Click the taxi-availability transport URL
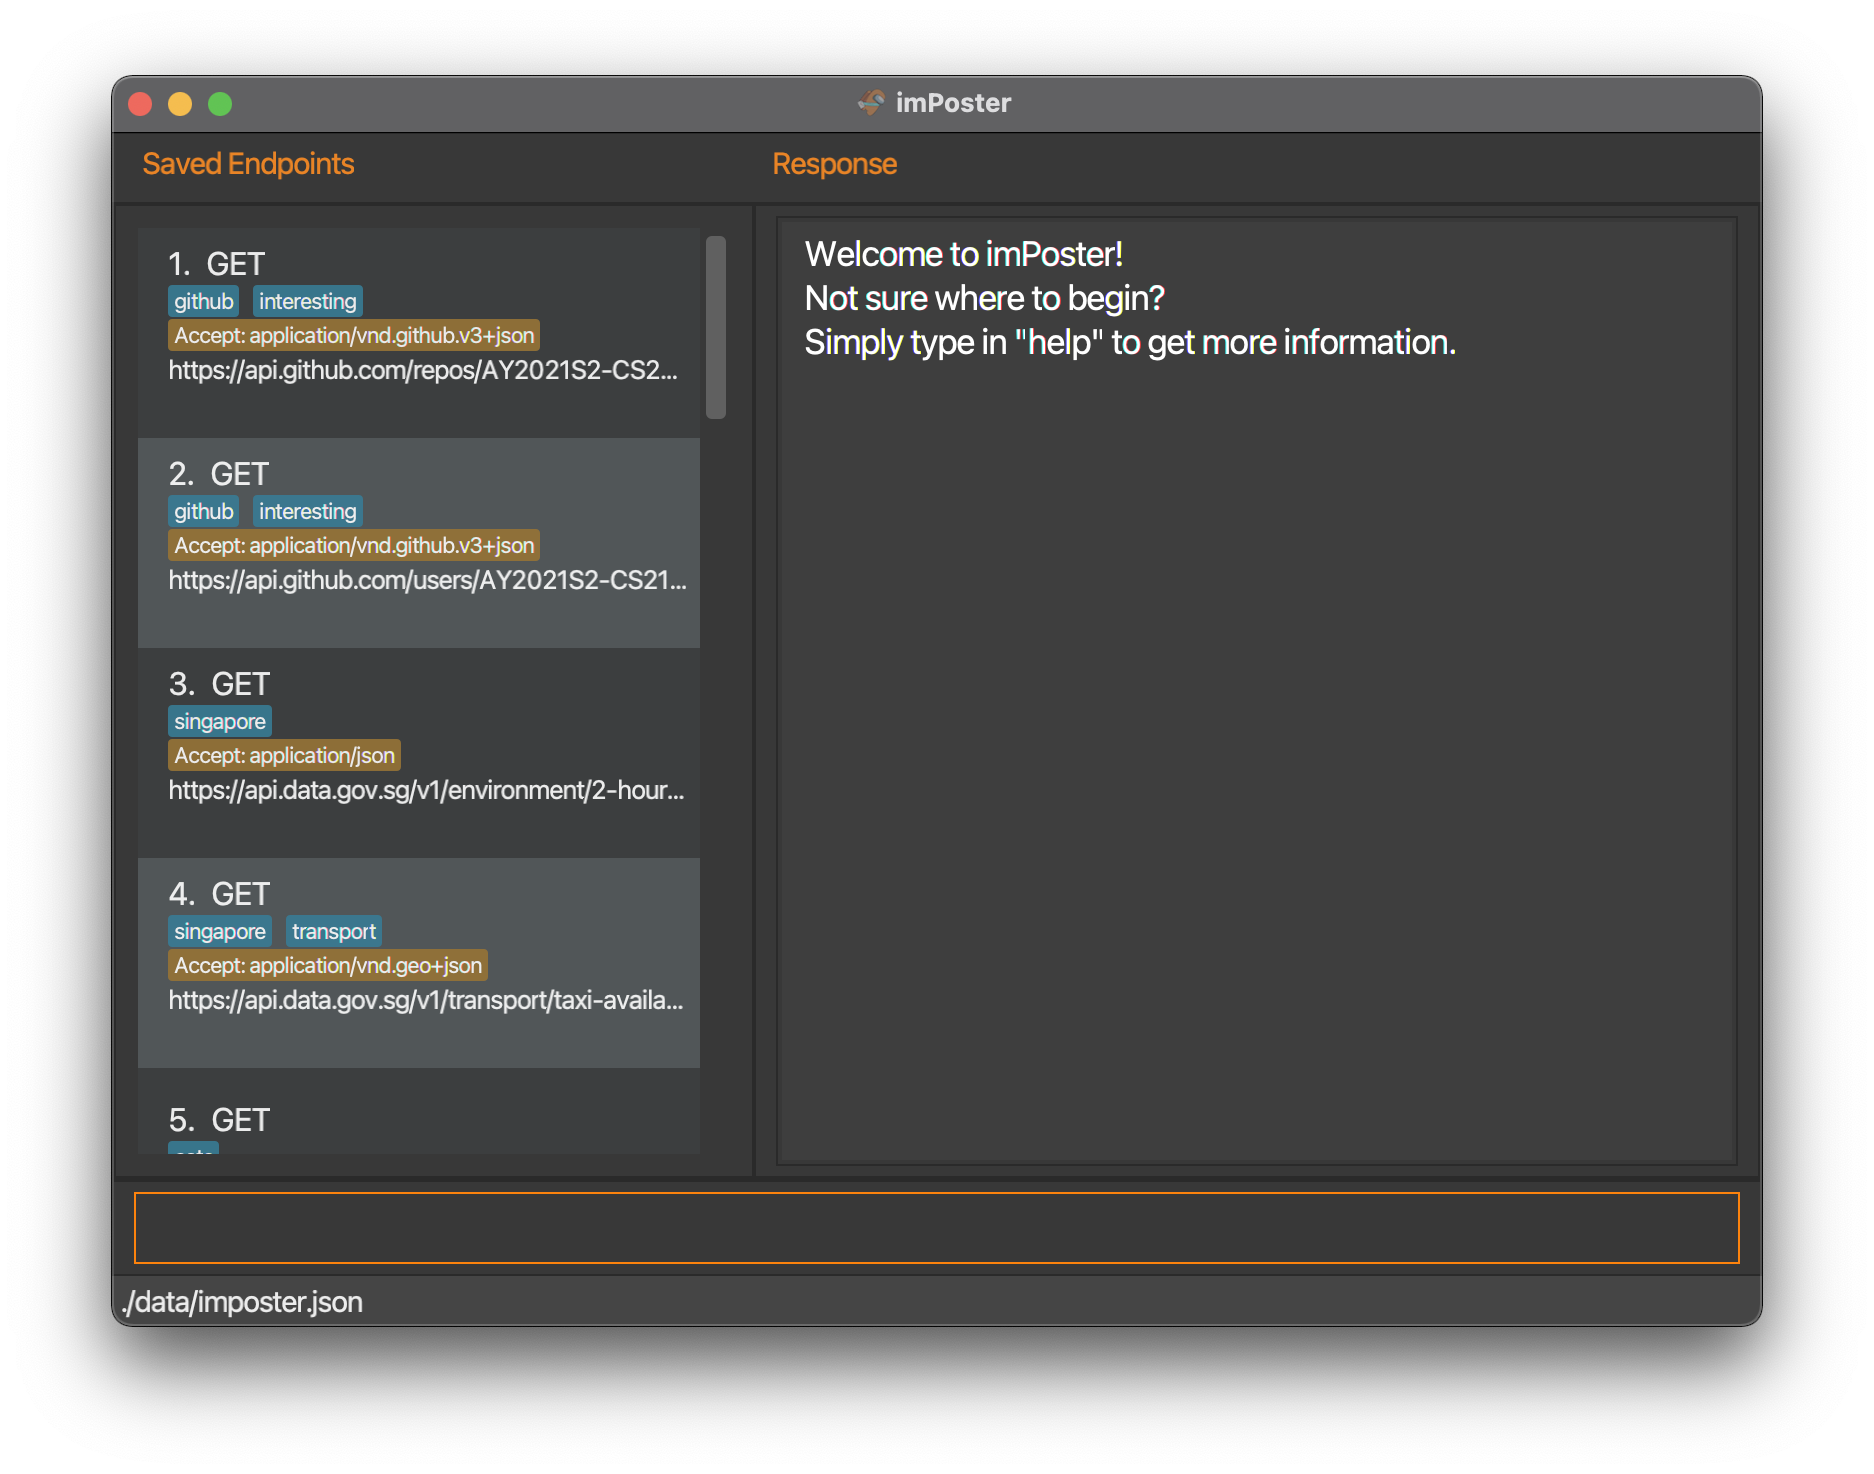 tap(426, 1000)
